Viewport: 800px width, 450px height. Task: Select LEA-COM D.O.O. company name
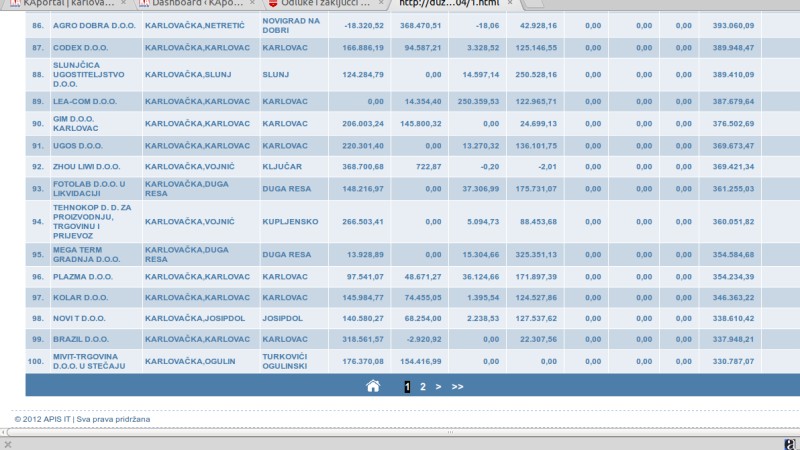pos(85,102)
